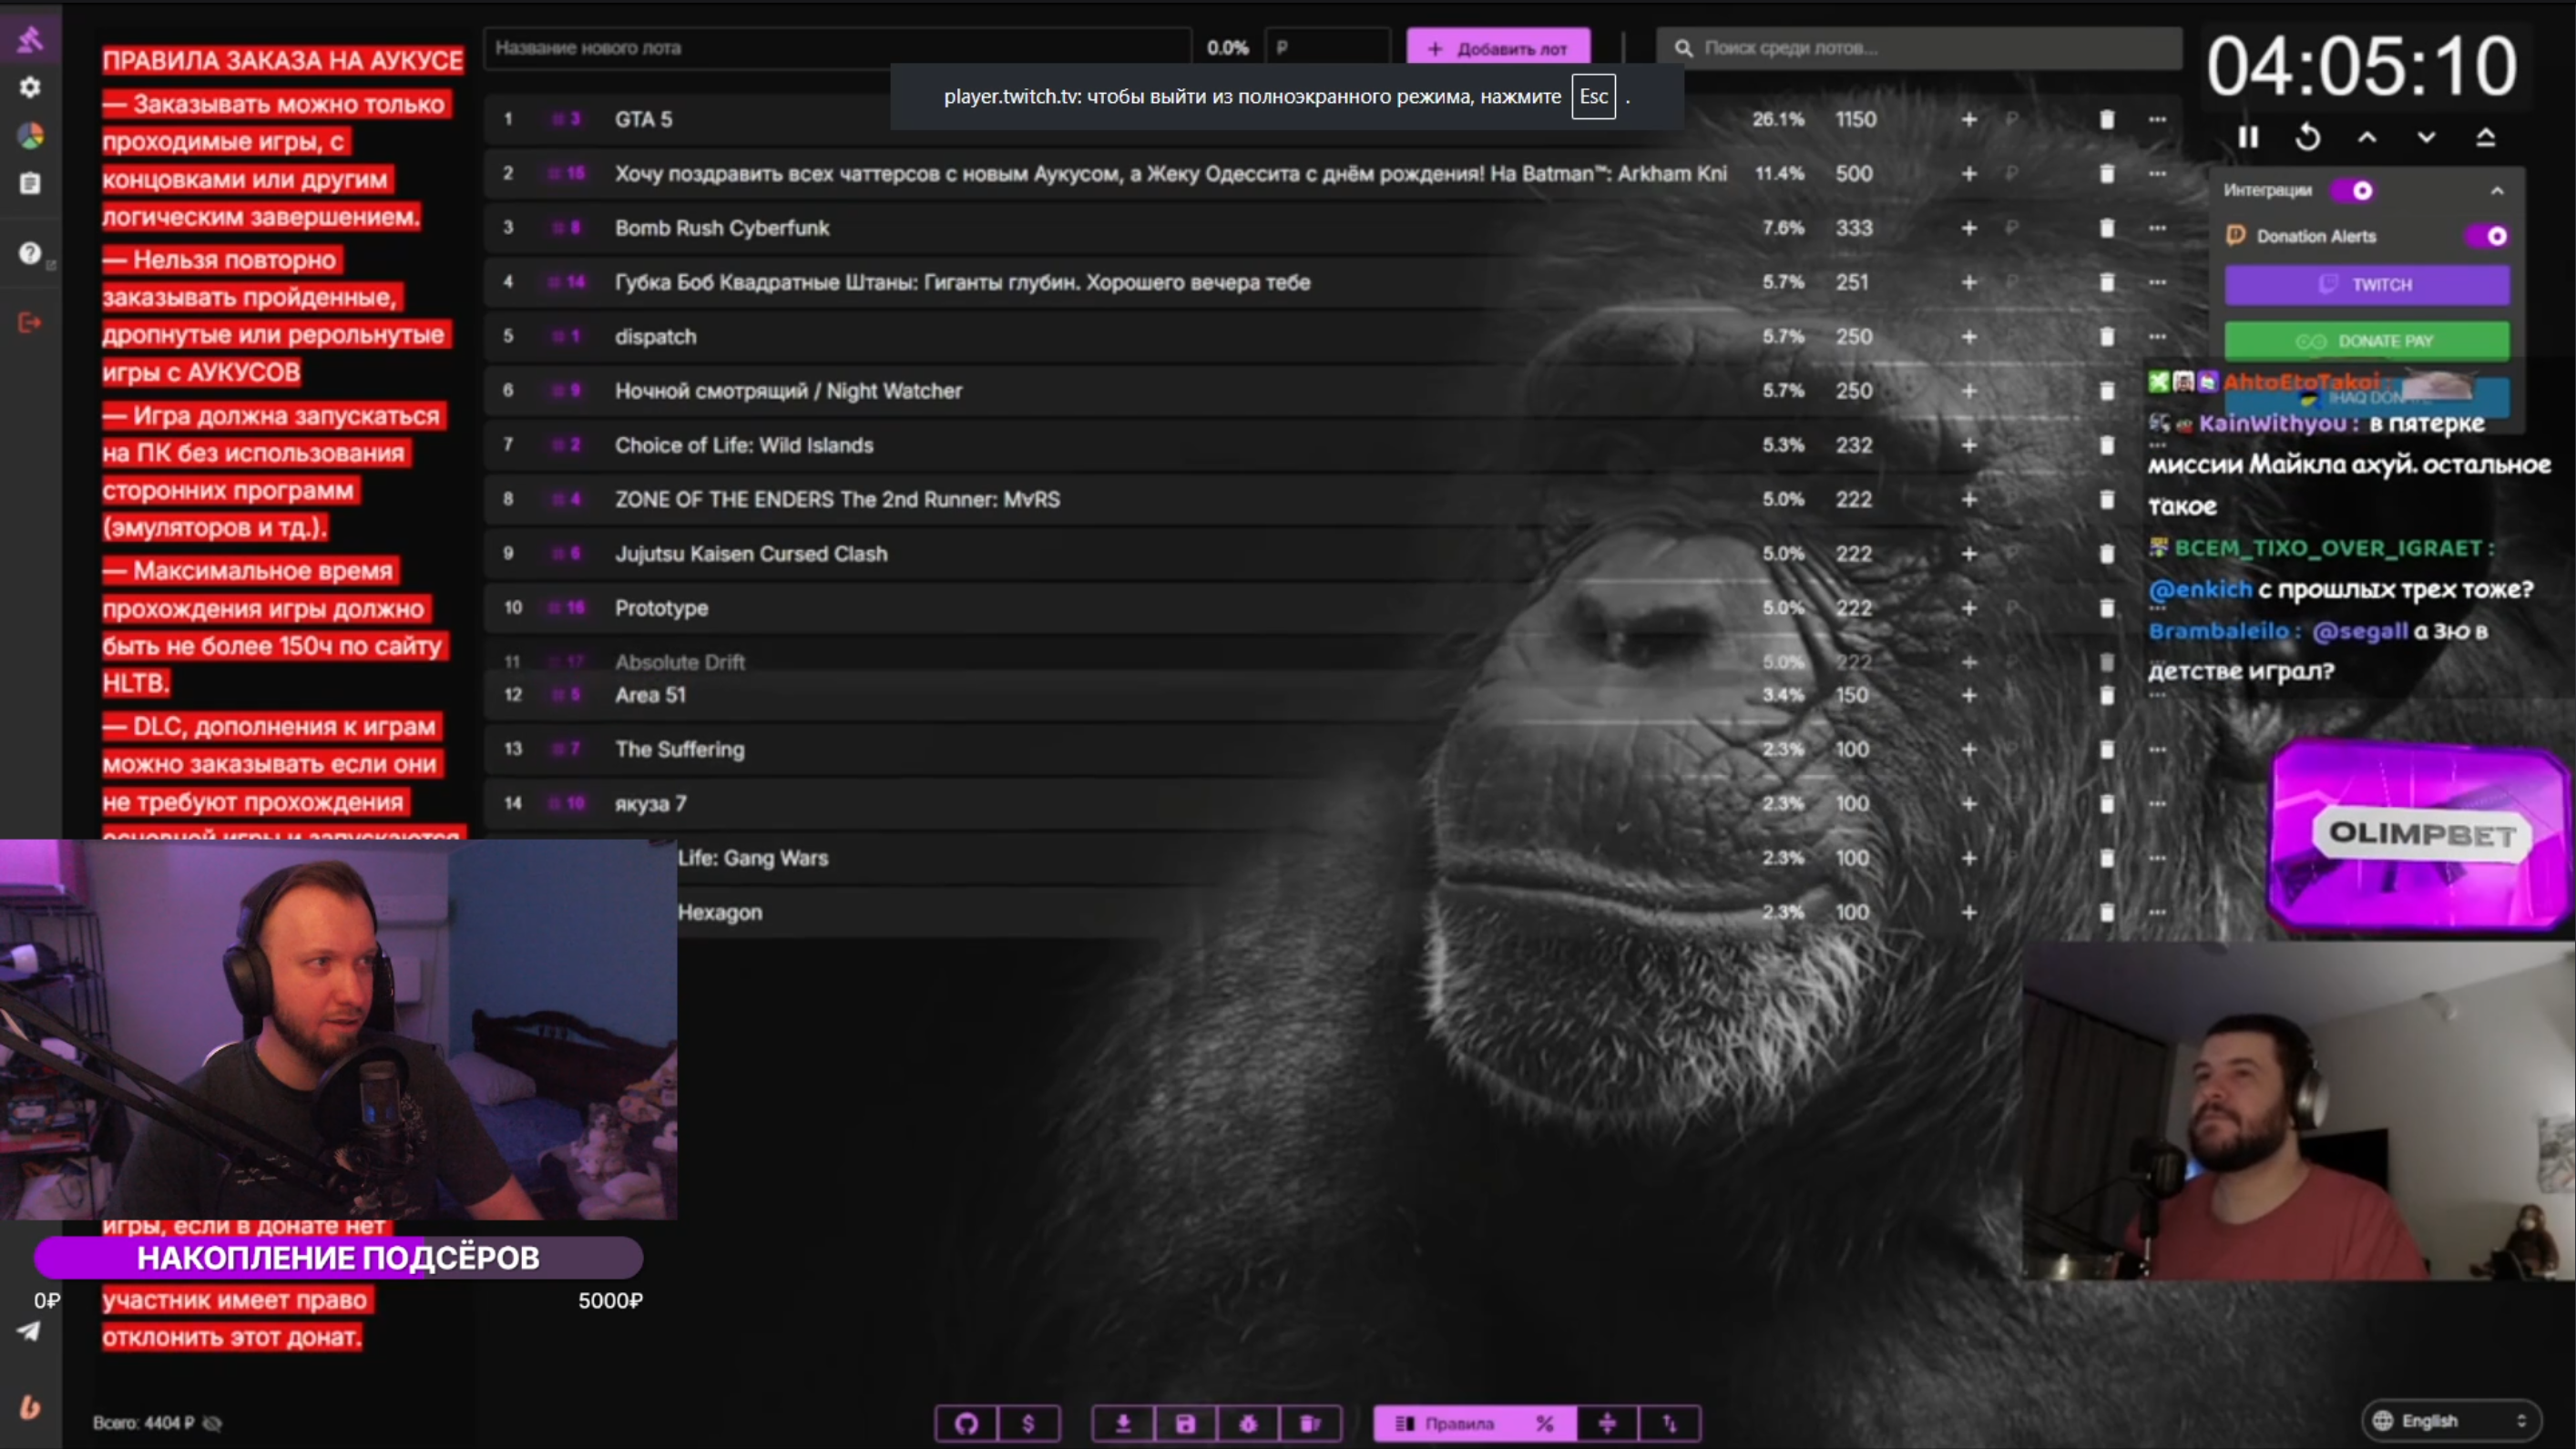The height and width of the screenshot is (1449, 2576).
Task: Click plus icon on Bomb Rush Cyberfunk row
Action: point(1969,228)
